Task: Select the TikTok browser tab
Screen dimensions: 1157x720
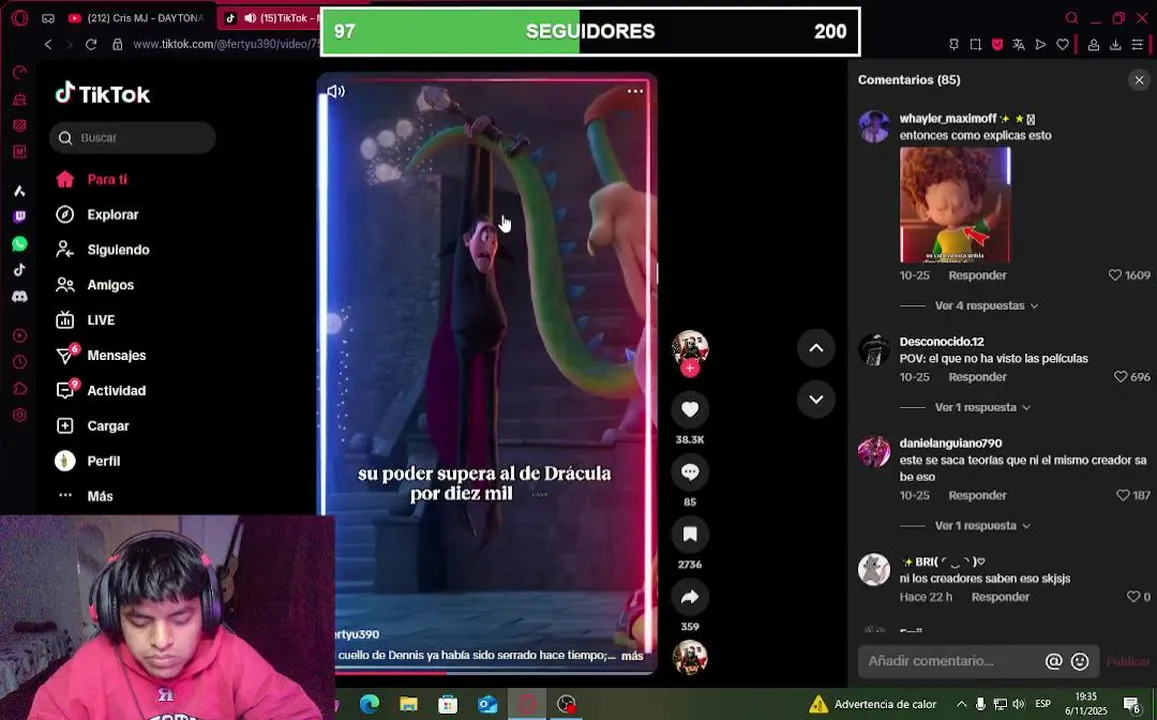Action: tap(270, 18)
